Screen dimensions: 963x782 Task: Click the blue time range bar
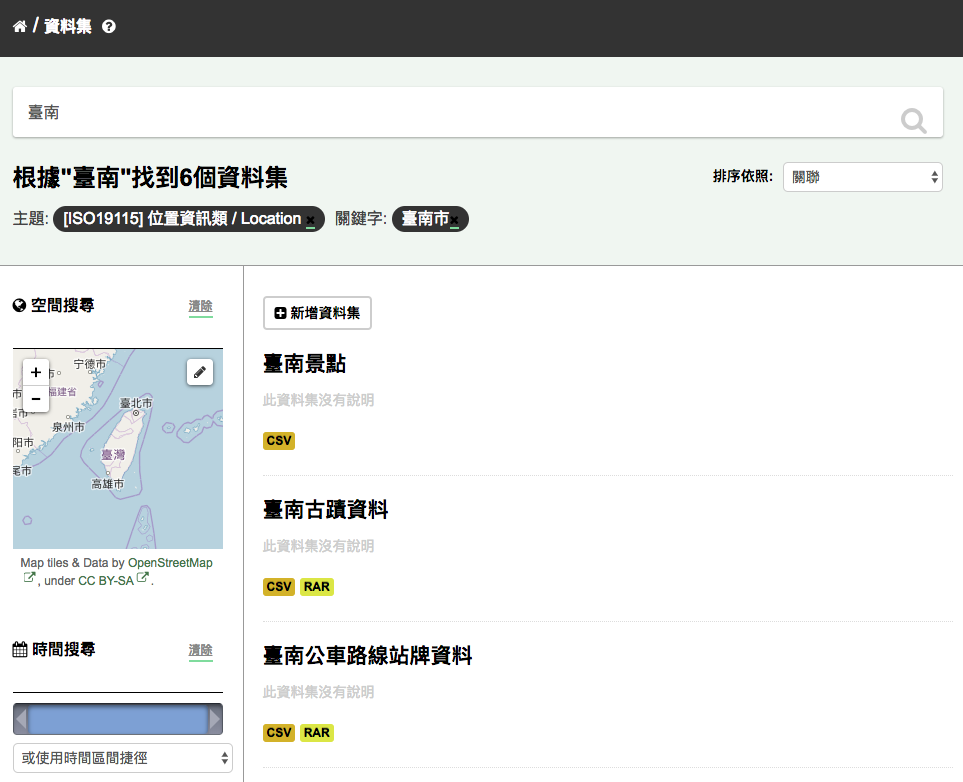[x=118, y=719]
